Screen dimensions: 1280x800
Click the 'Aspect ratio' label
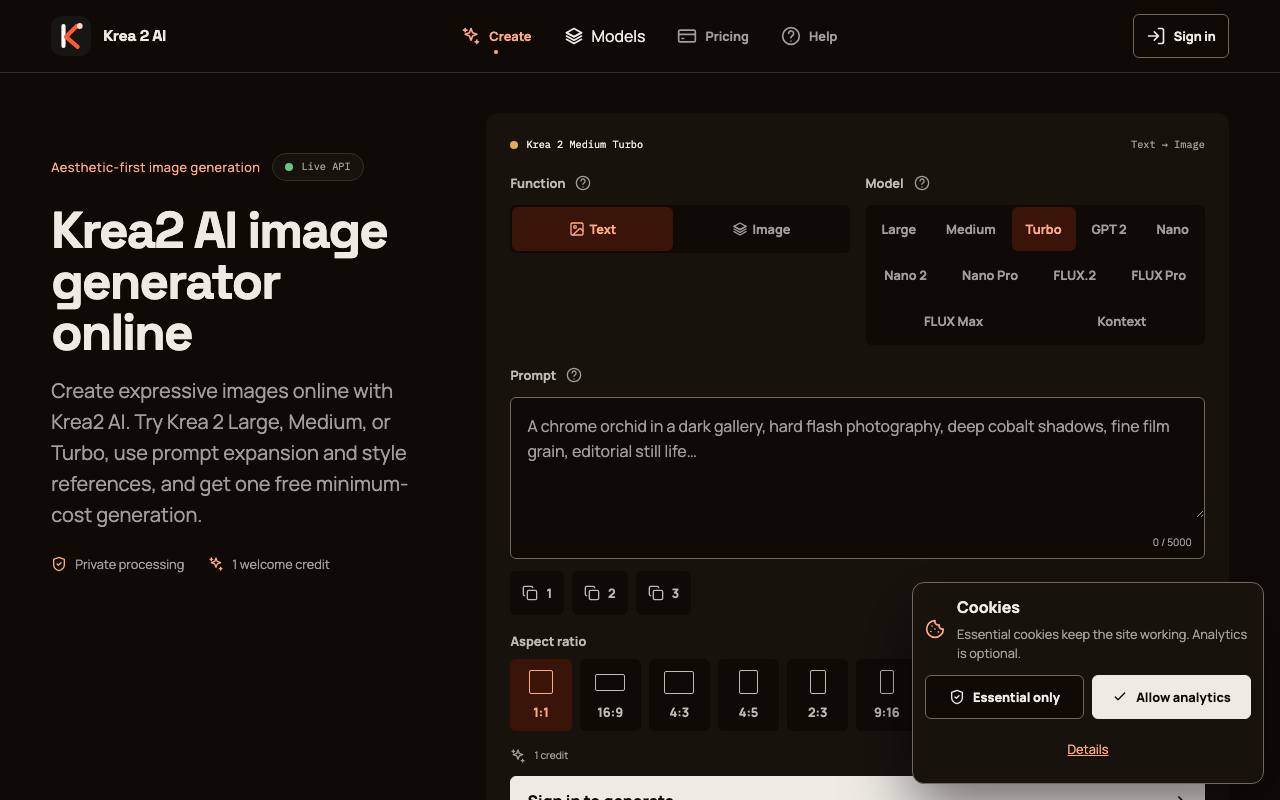coord(548,641)
